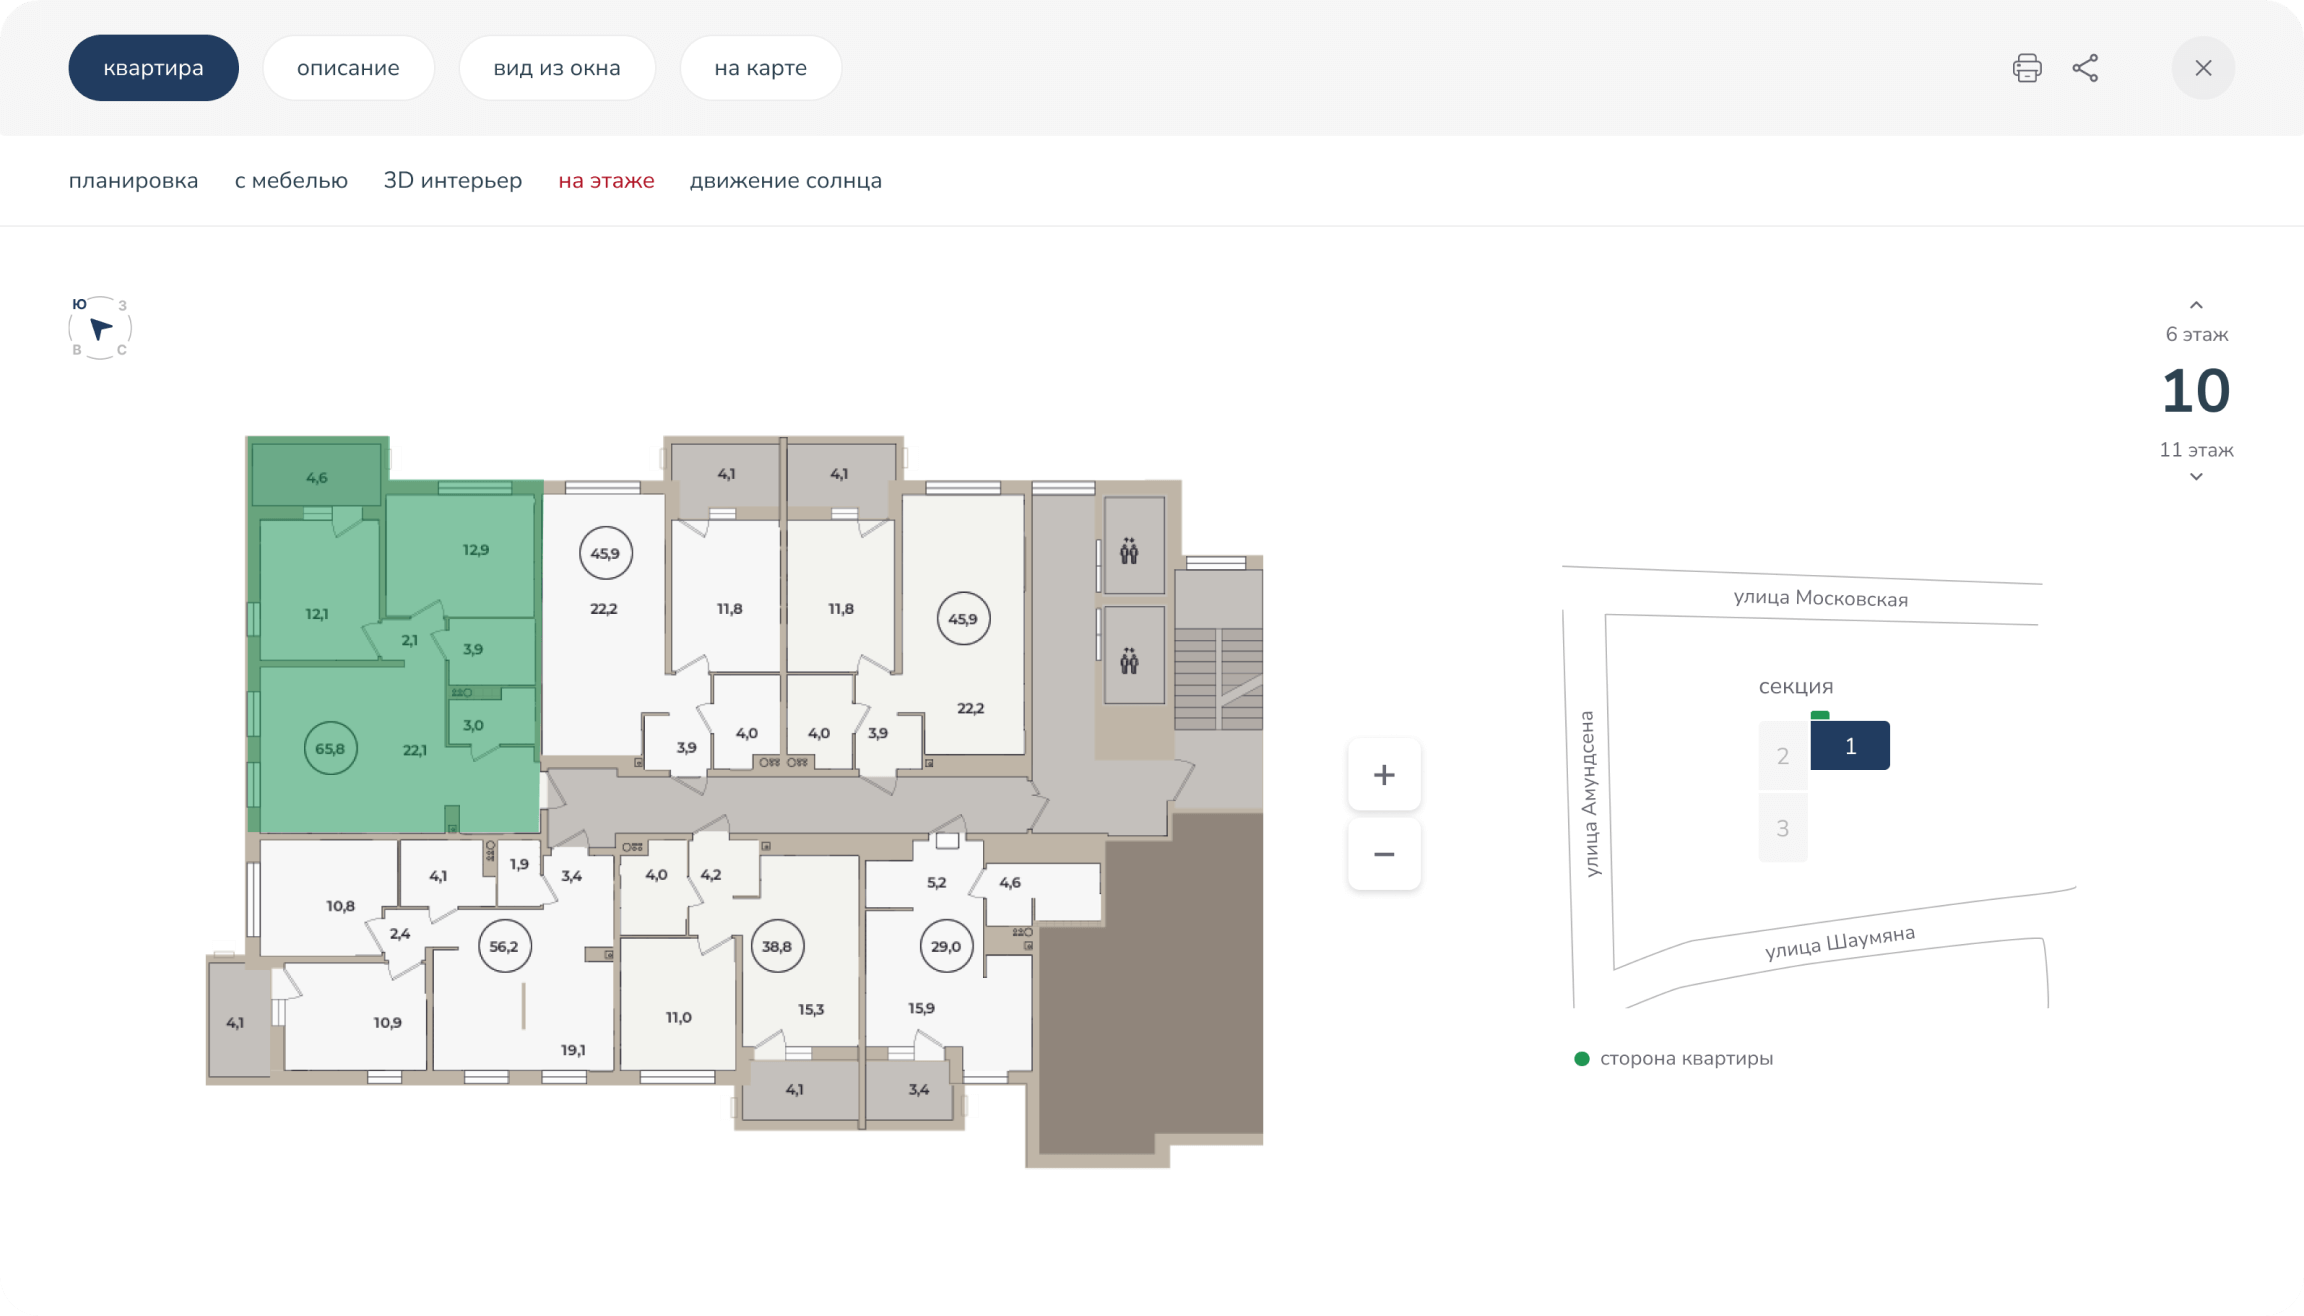Switch to с мебелью view
2304x1316 pixels.
coord(291,181)
